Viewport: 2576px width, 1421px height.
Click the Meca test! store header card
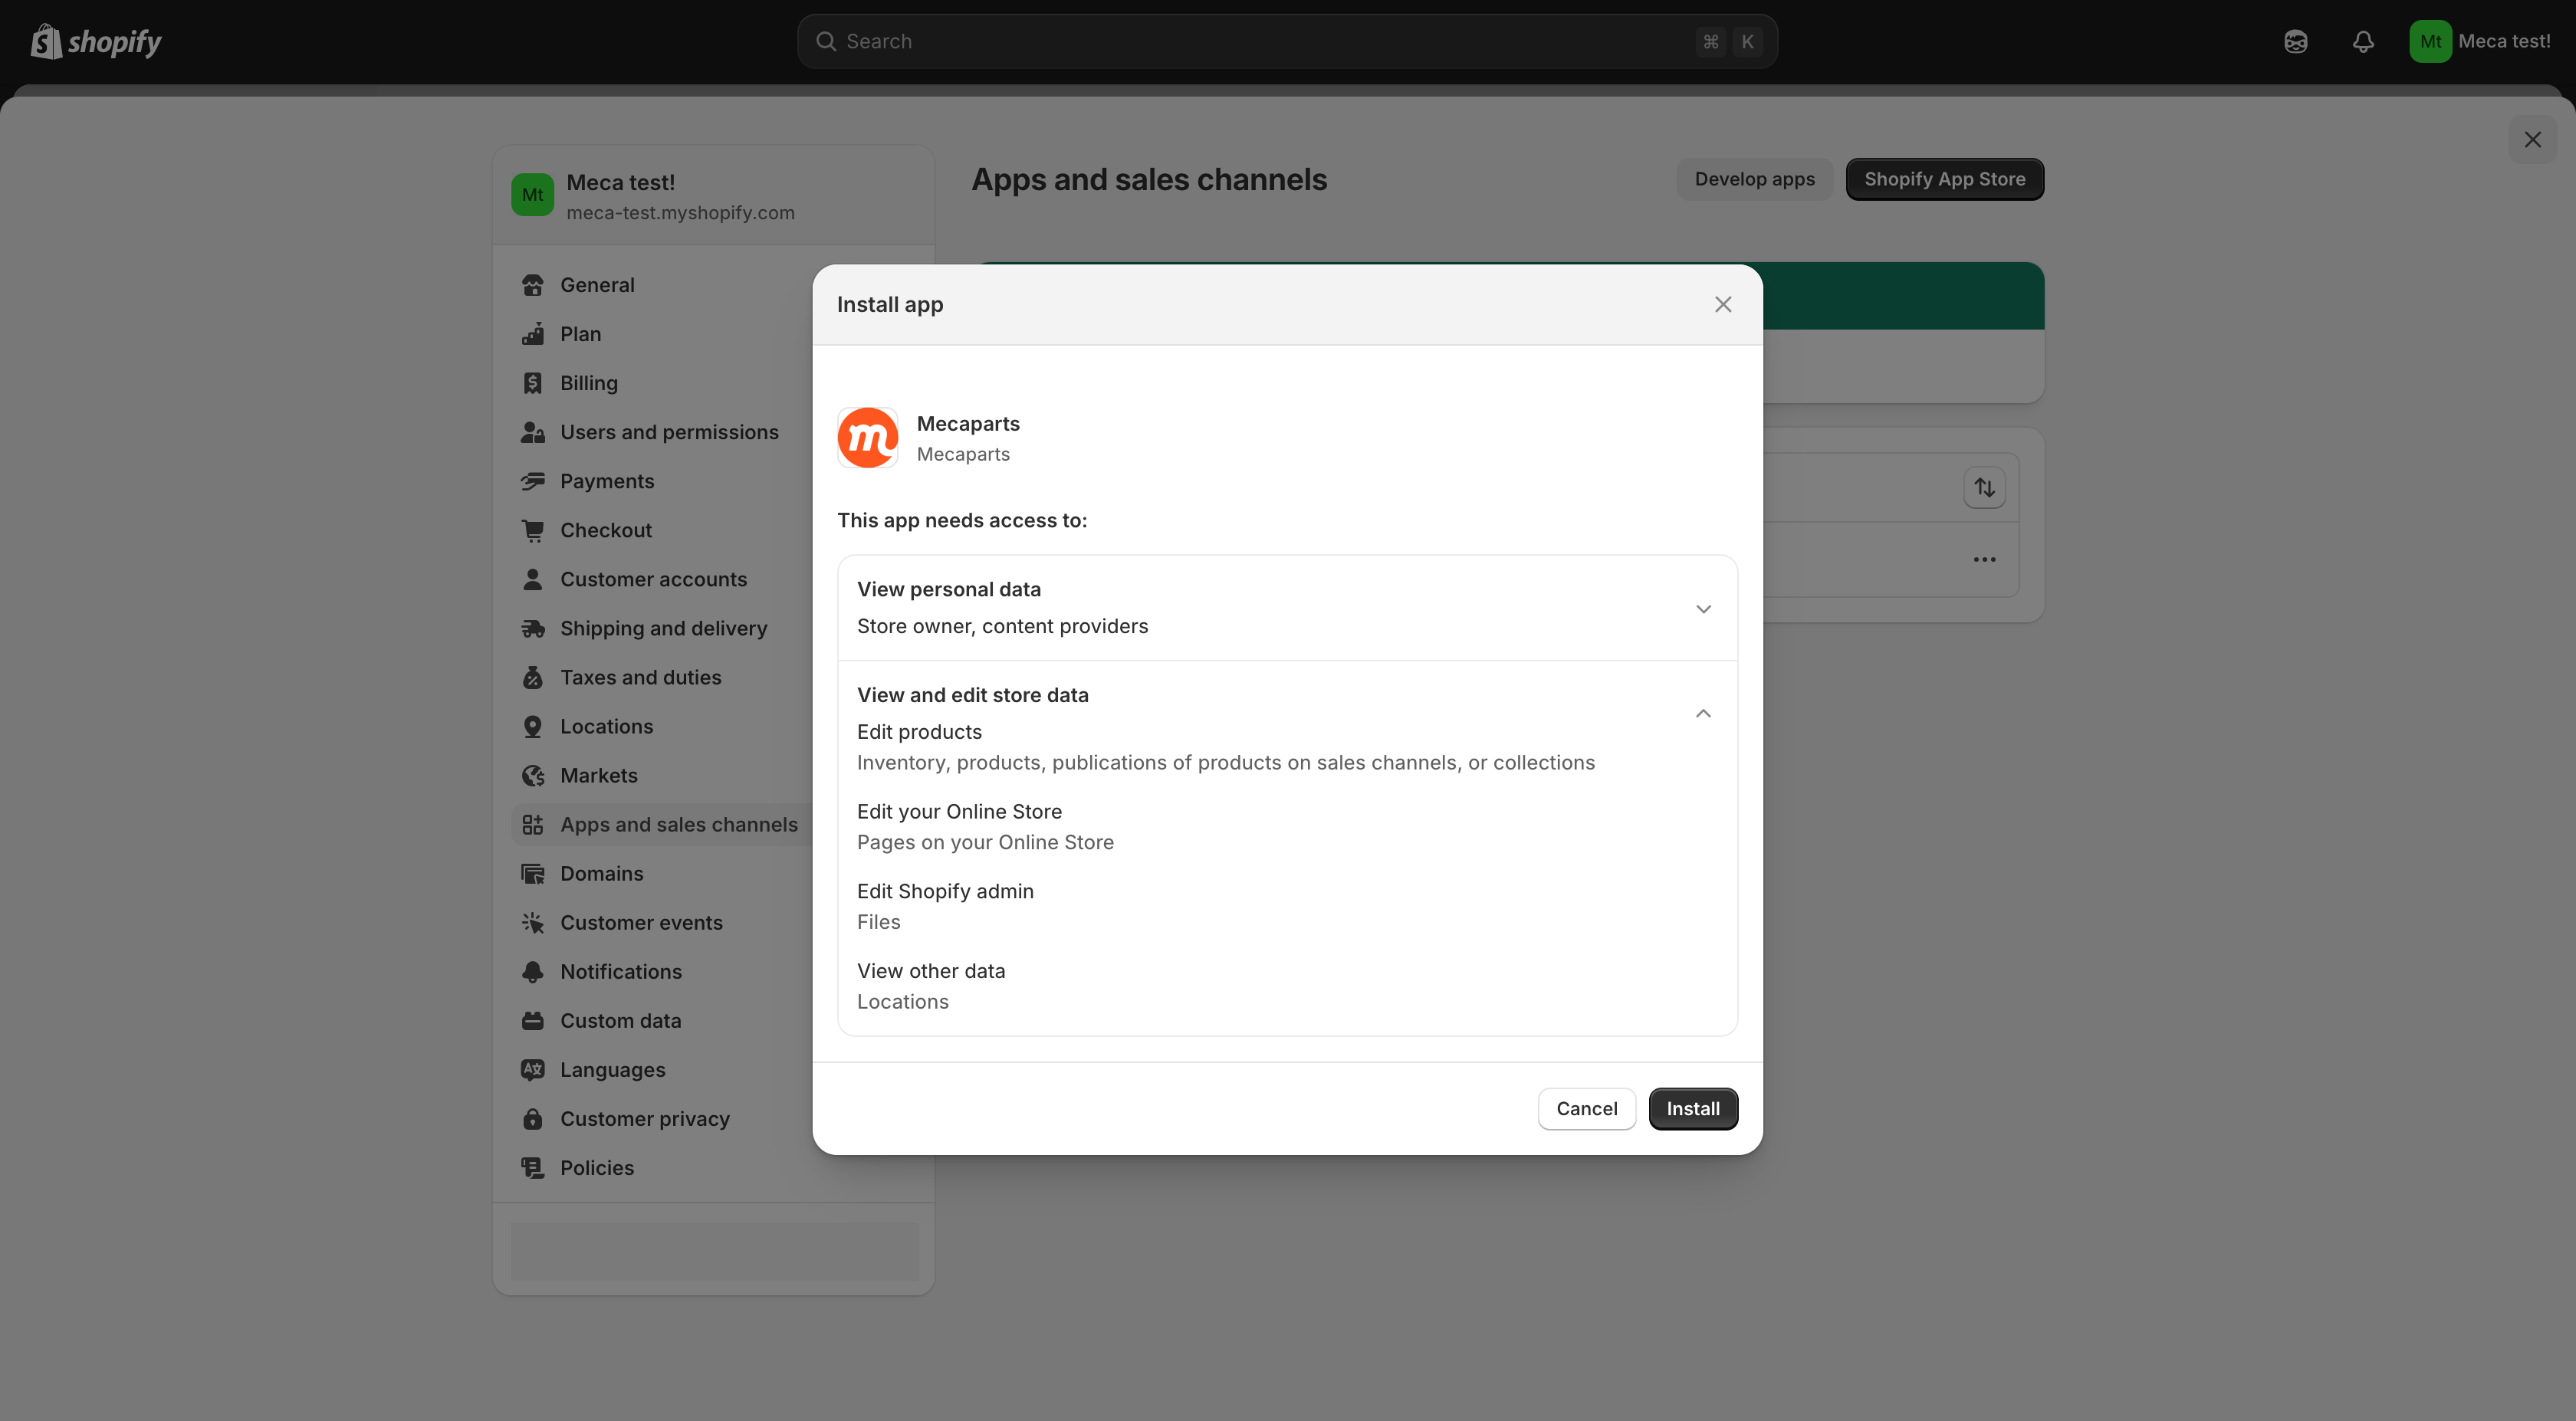click(713, 196)
